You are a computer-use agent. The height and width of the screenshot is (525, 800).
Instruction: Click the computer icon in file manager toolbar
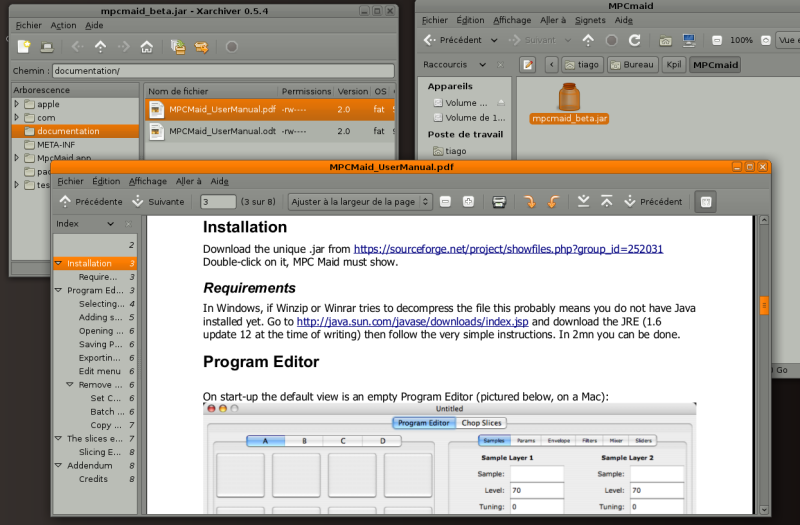tap(689, 40)
